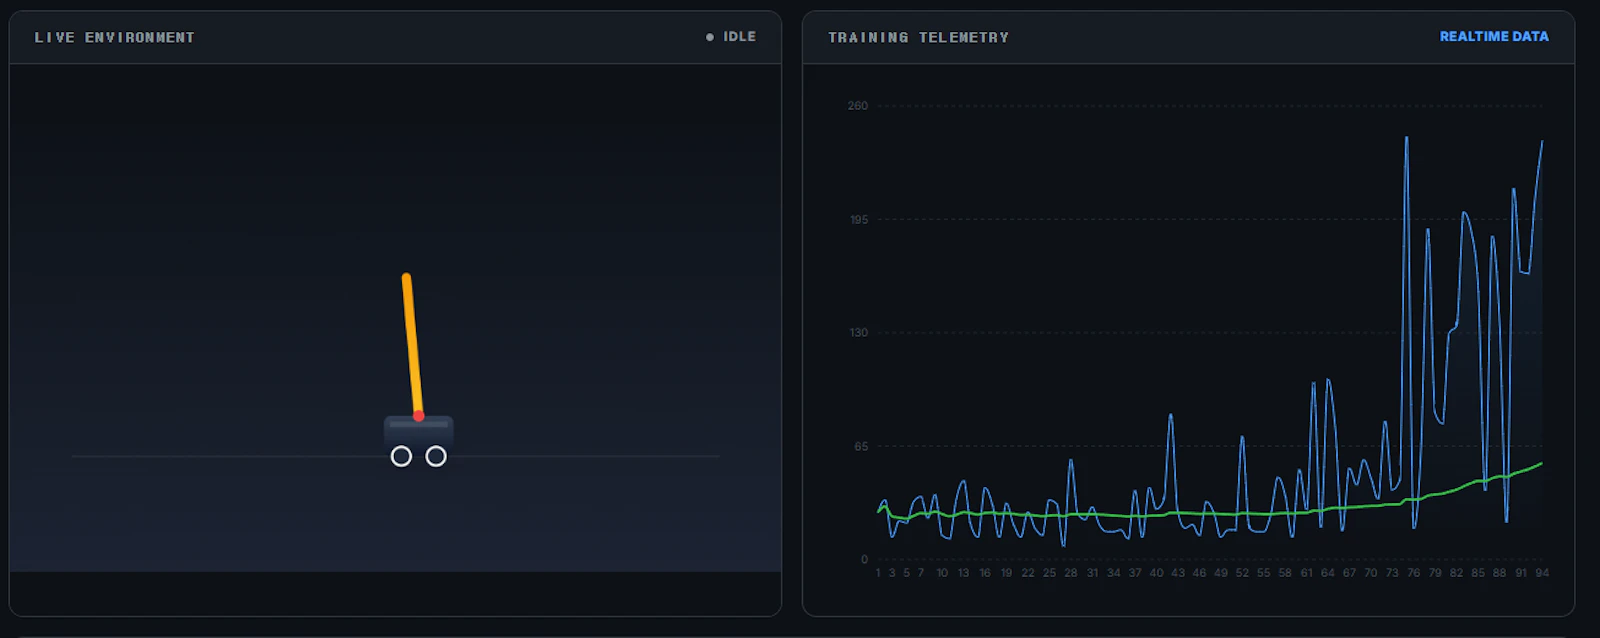Click the IDLE status indicator
The width and height of the screenshot is (1600, 638).
731,37
